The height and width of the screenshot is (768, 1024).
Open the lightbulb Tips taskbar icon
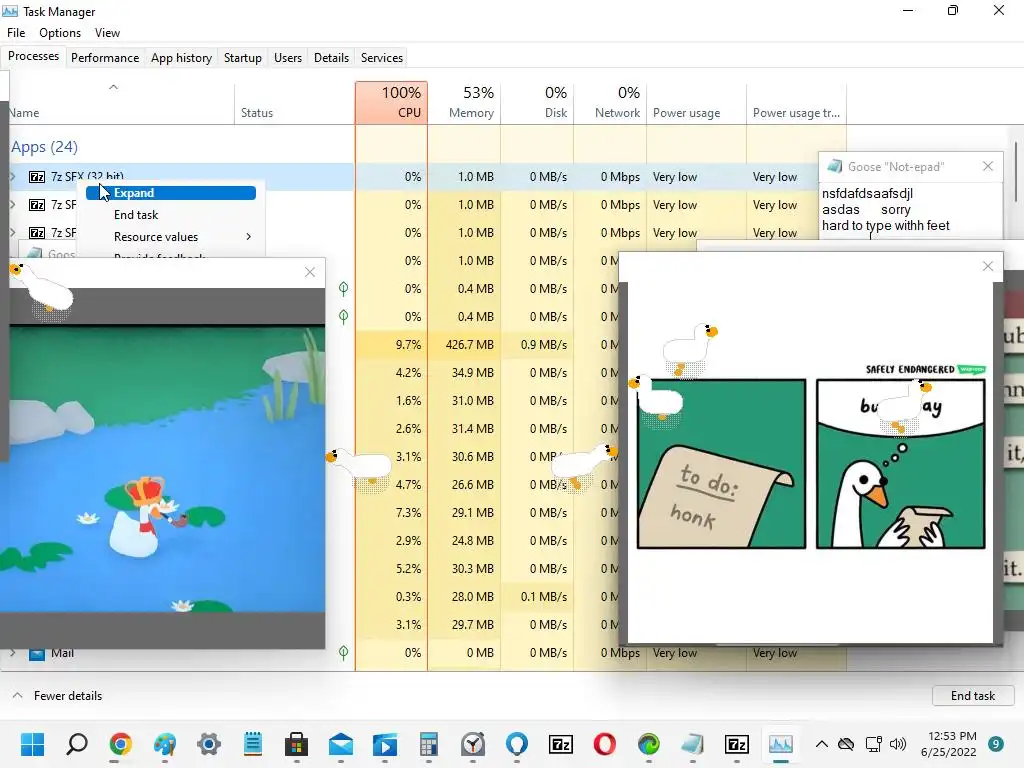pos(517,743)
